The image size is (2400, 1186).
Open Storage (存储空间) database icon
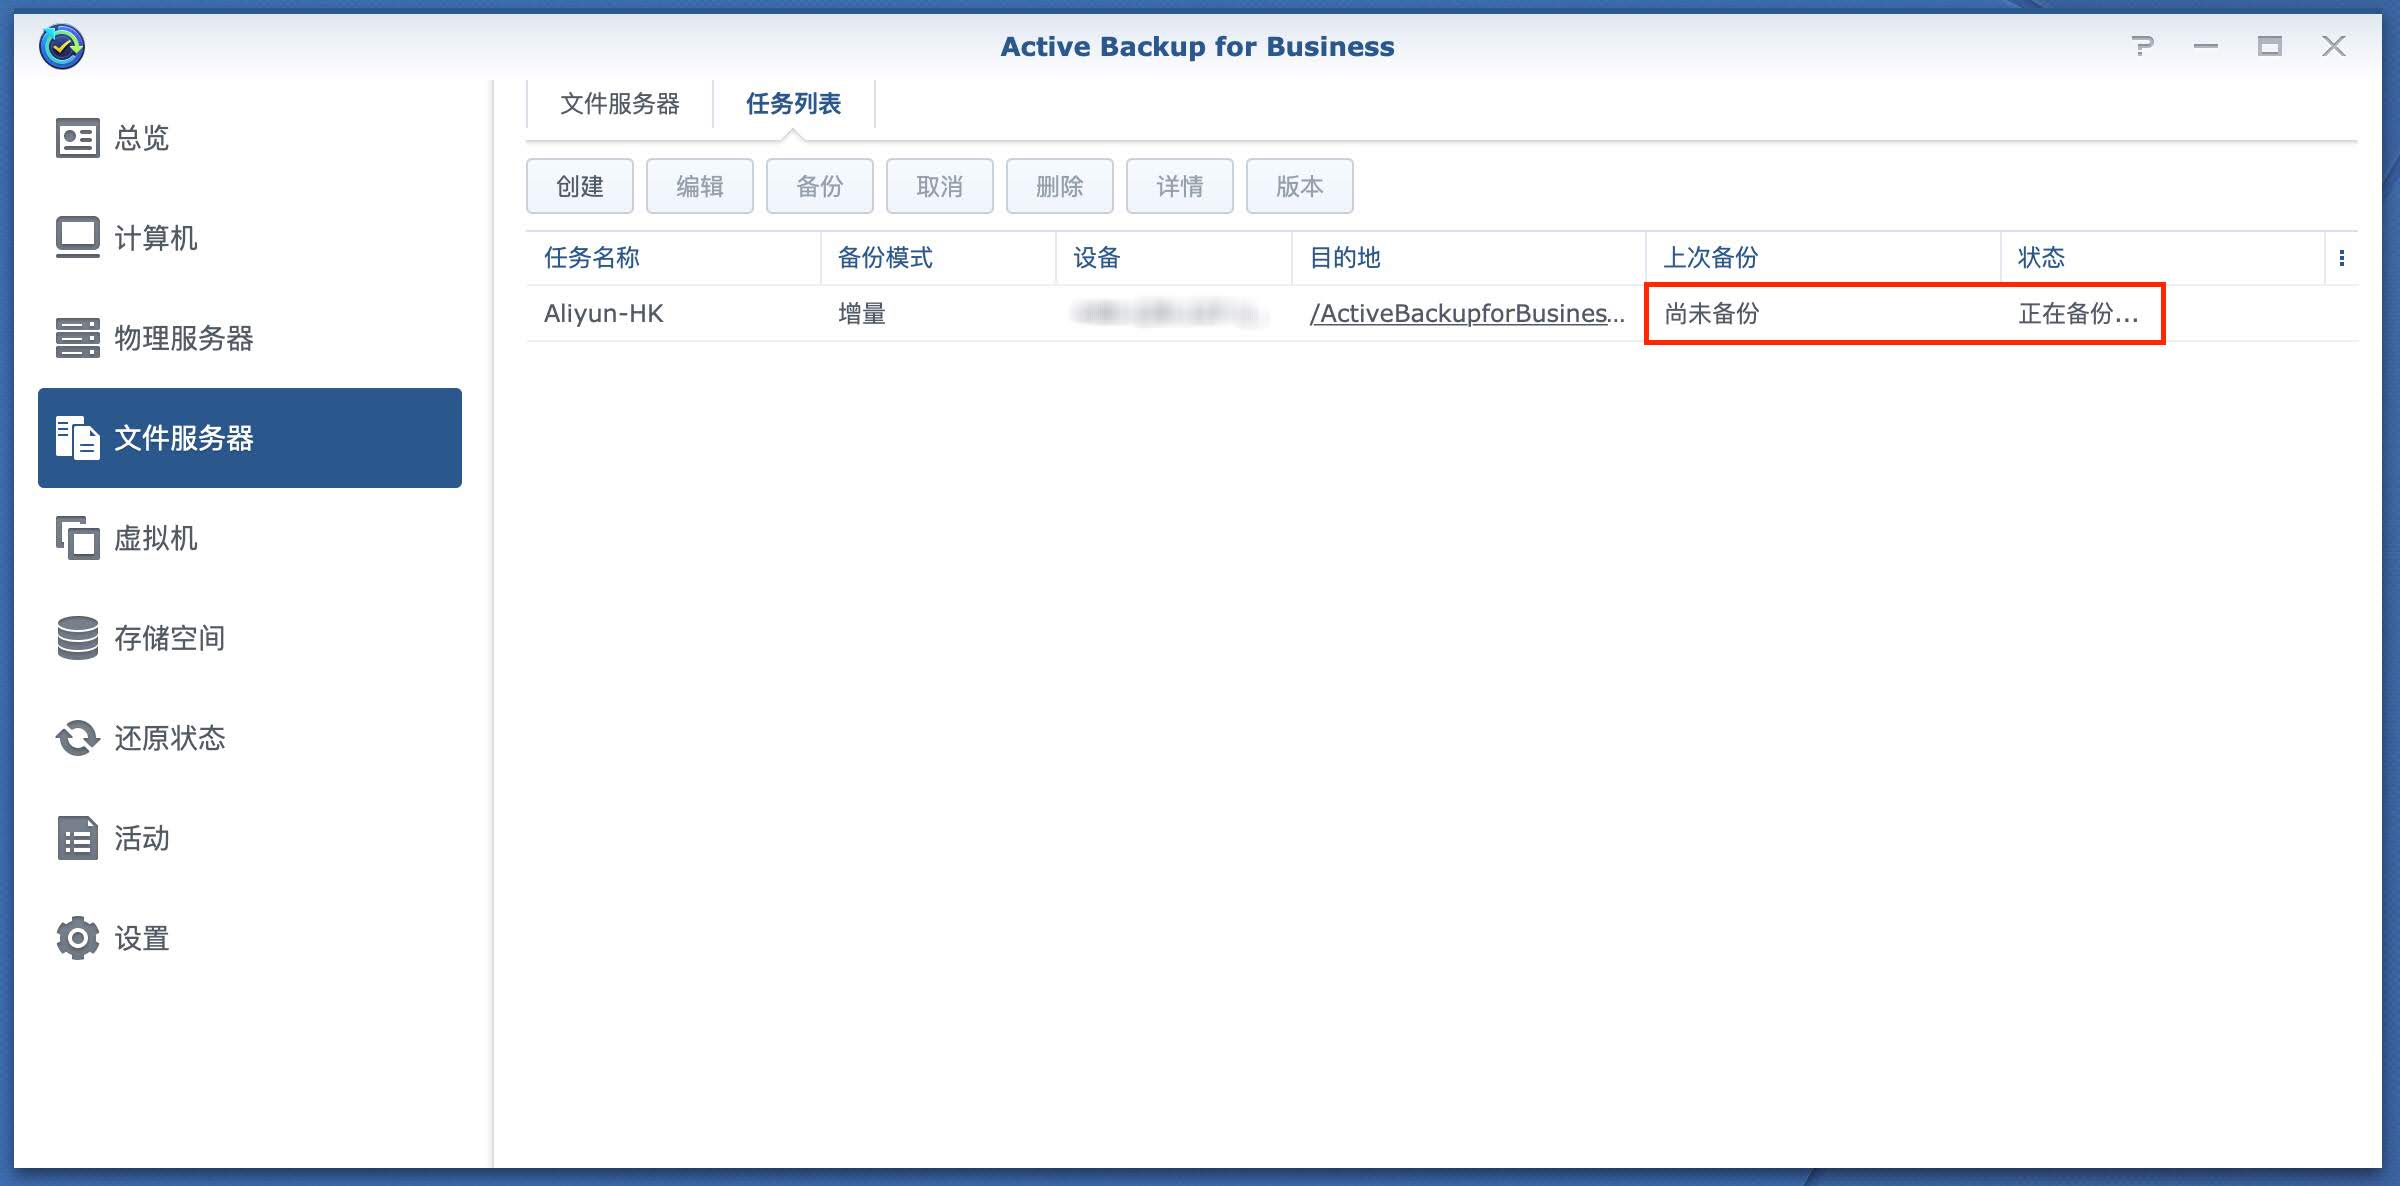tap(77, 638)
